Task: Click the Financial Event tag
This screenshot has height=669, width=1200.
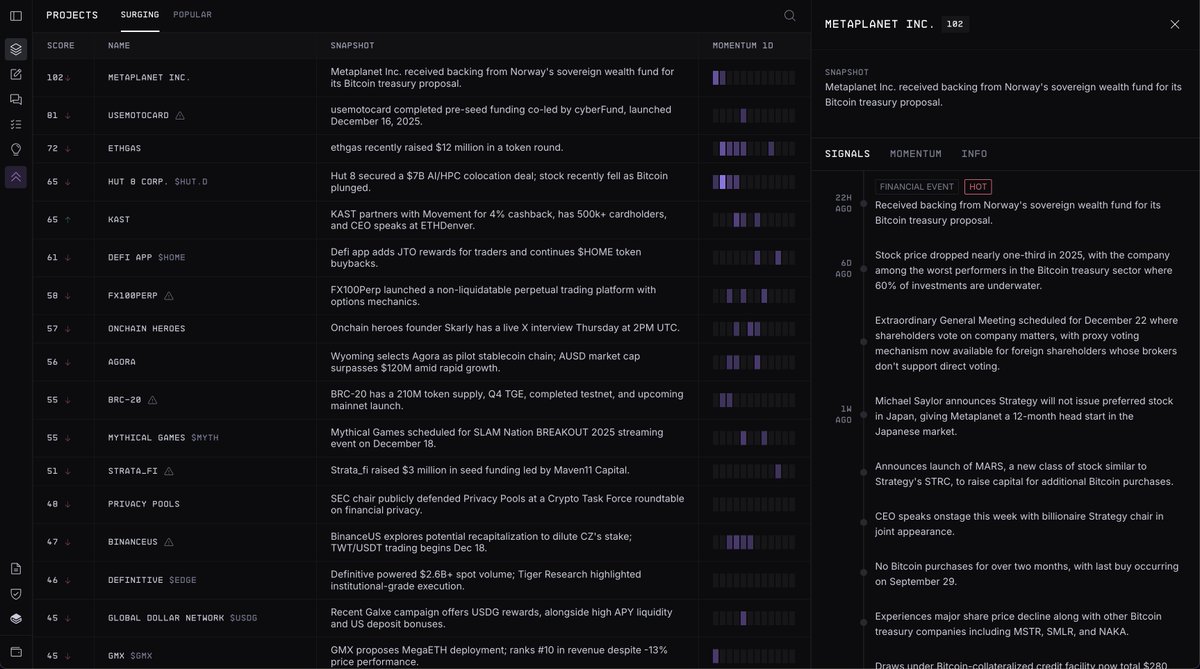Action: 917,186
